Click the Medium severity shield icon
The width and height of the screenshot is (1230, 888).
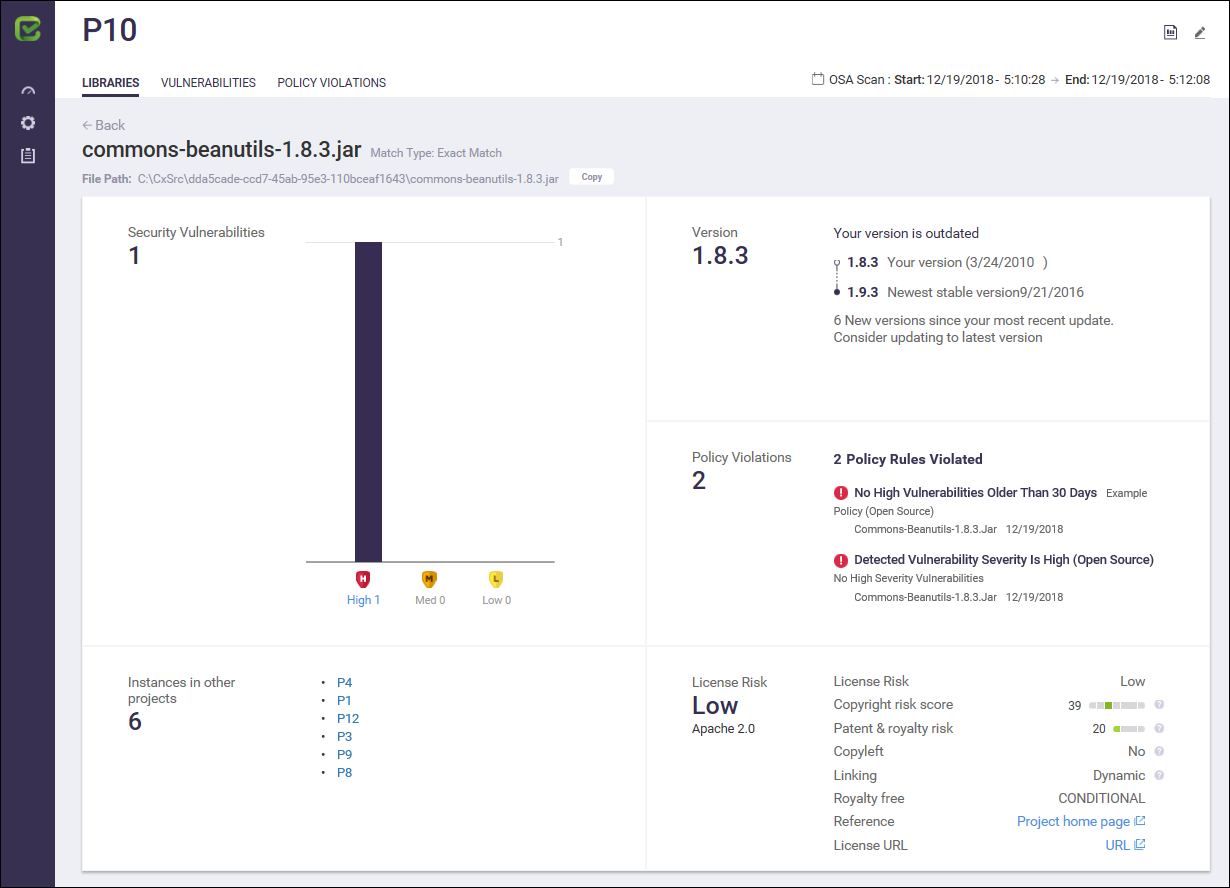pos(429,579)
